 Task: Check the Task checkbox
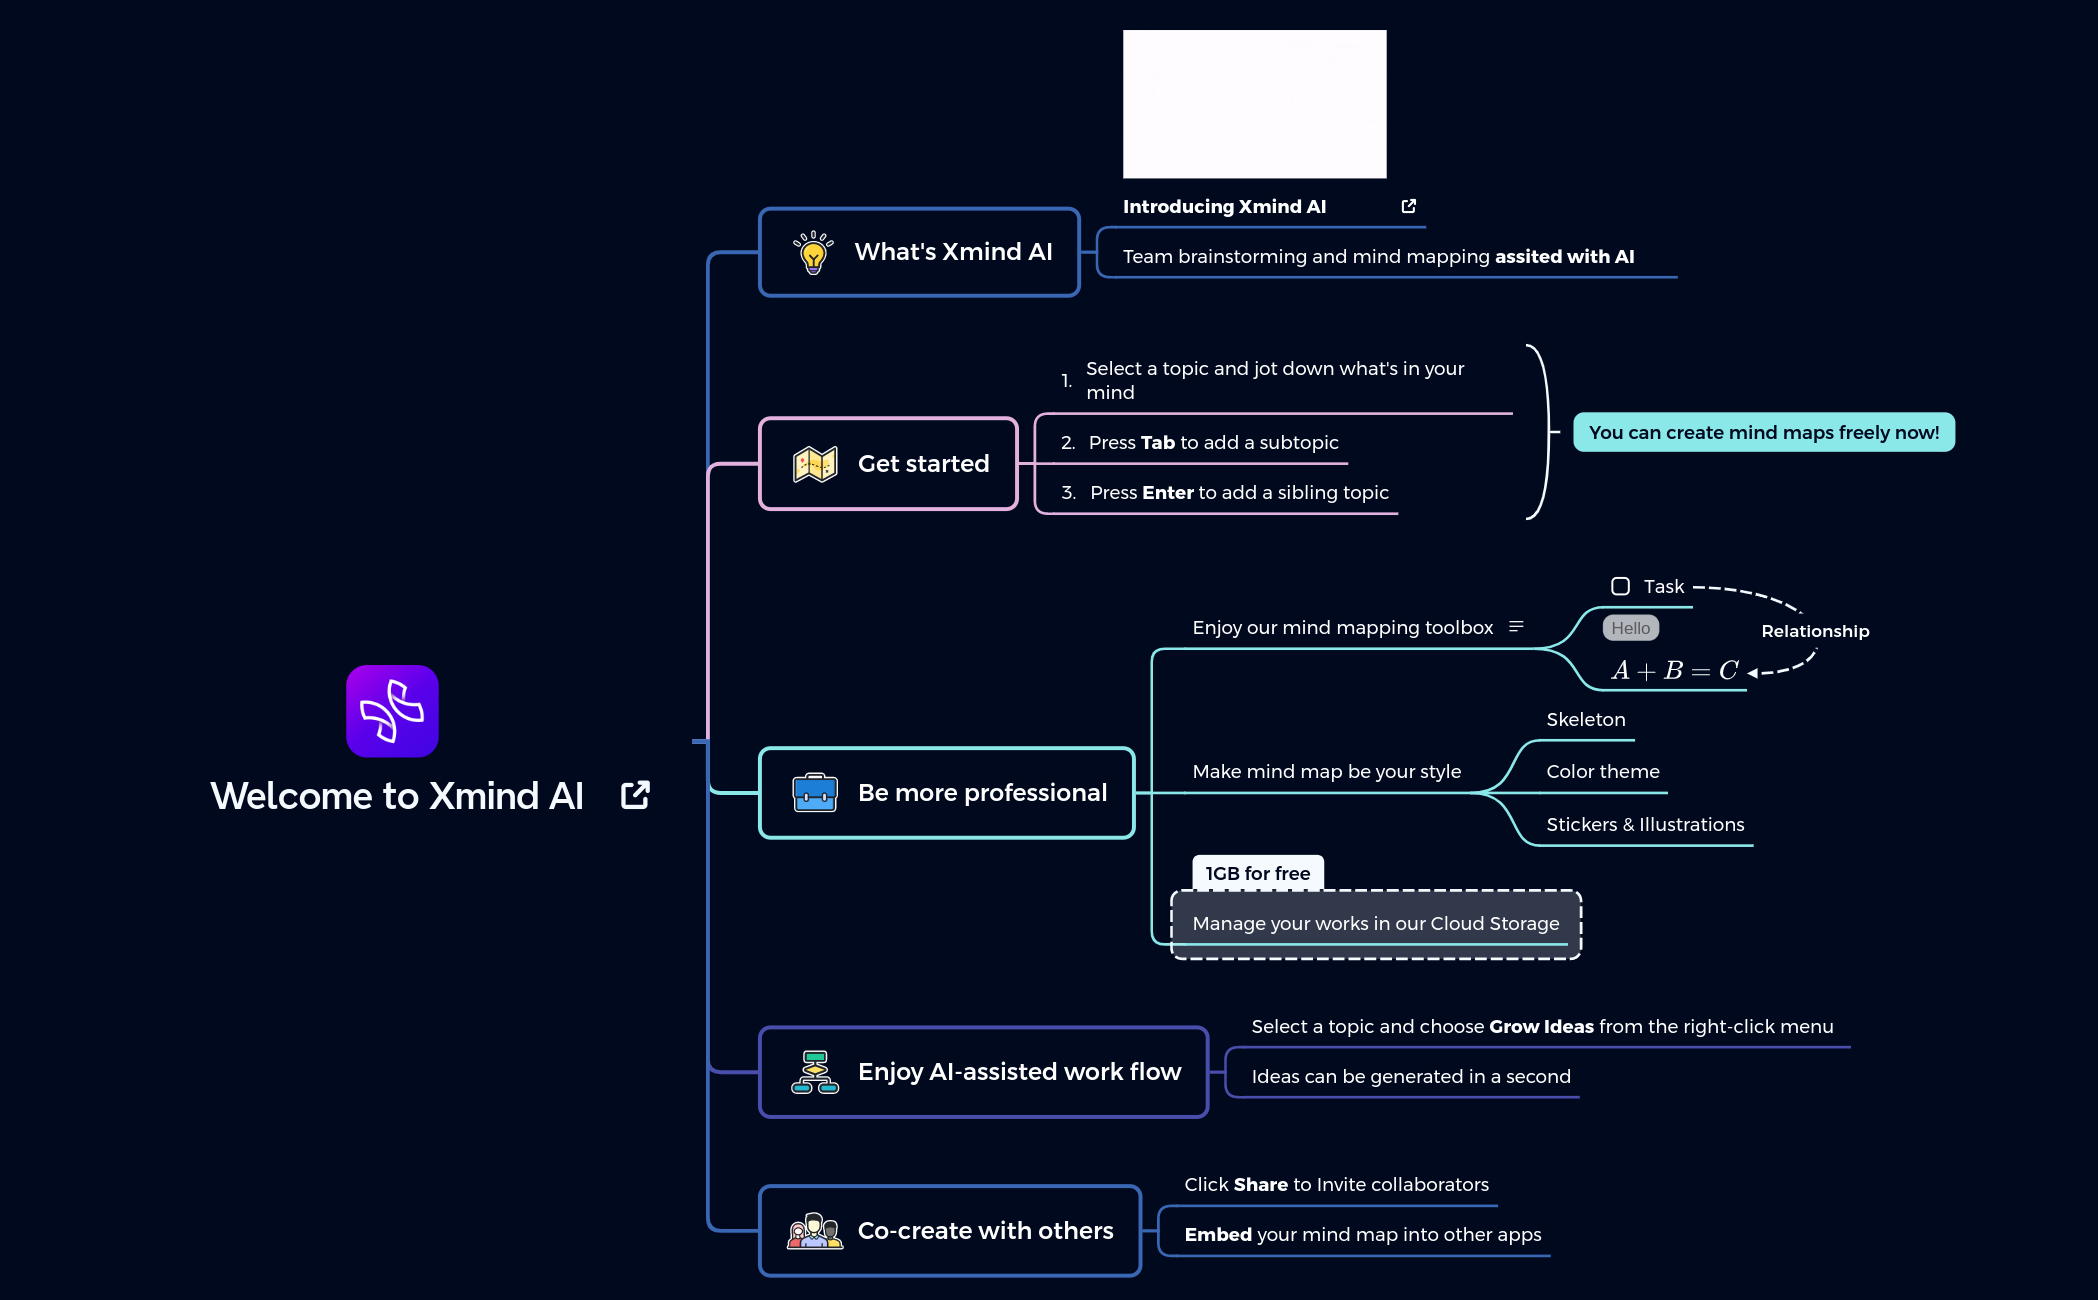pos(1620,586)
